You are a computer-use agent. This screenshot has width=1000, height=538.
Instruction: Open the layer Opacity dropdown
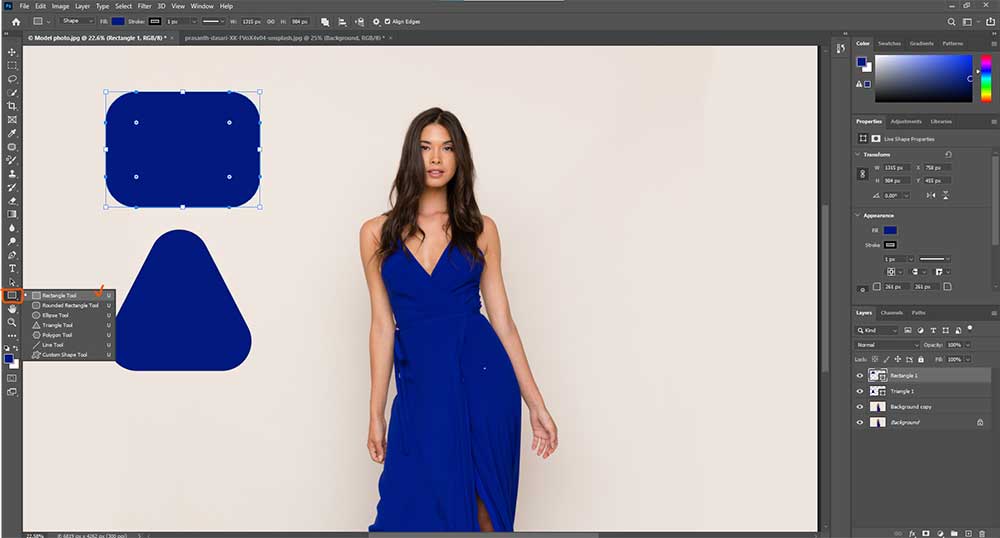point(967,345)
